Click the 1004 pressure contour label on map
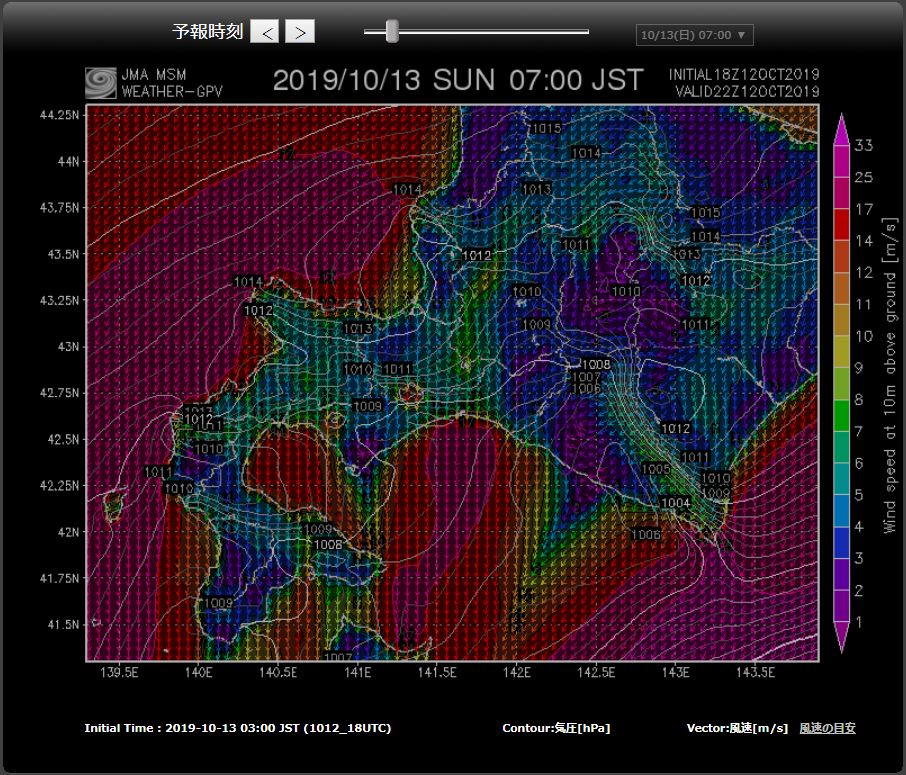Viewport: 906px width, 775px height. click(x=676, y=503)
